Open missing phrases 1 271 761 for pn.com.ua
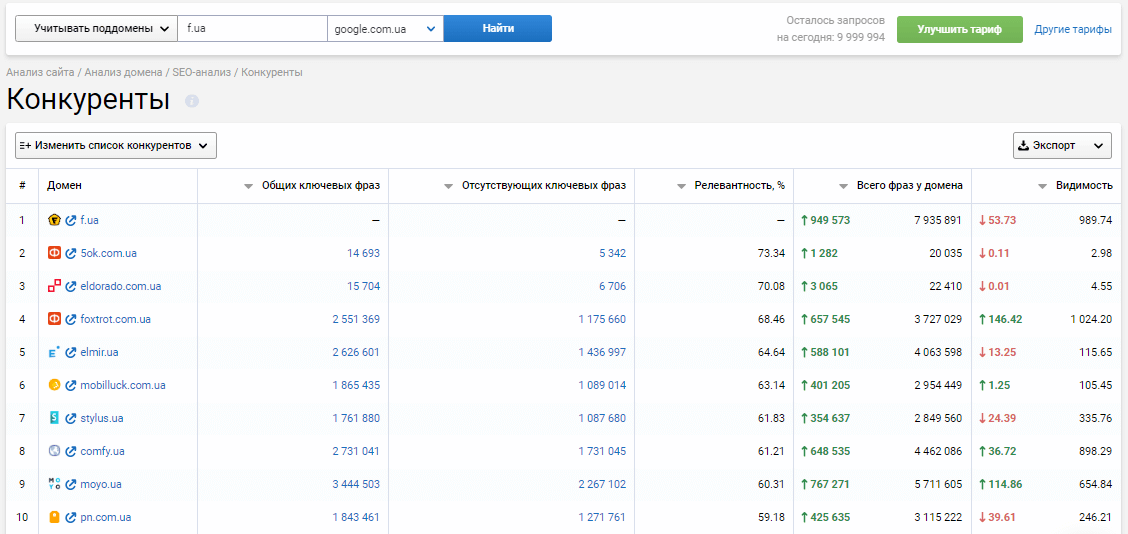This screenshot has height=534, width=1128. (602, 517)
